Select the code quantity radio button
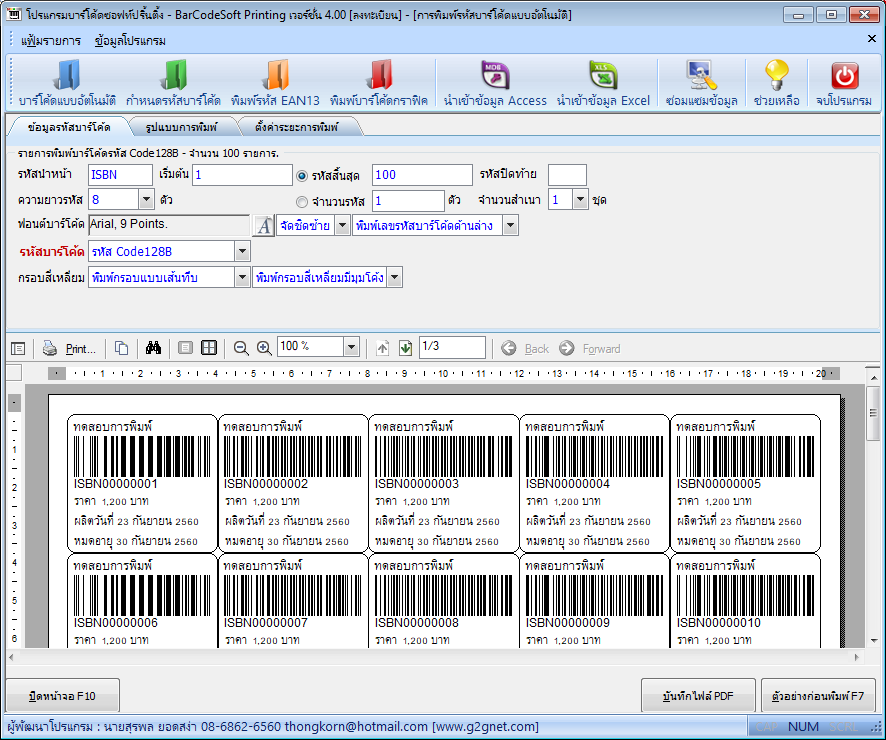The height and width of the screenshot is (740, 886). coord(302,201)
